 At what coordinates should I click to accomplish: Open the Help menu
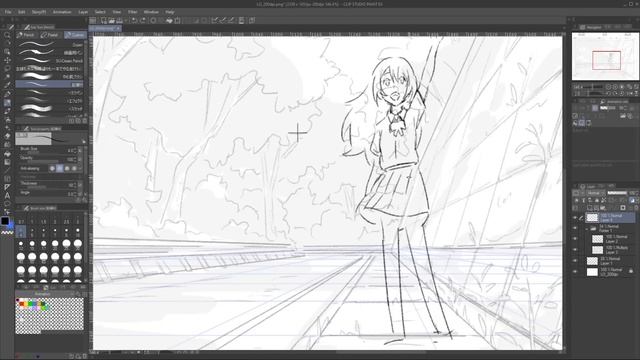[x=170, y=12]
